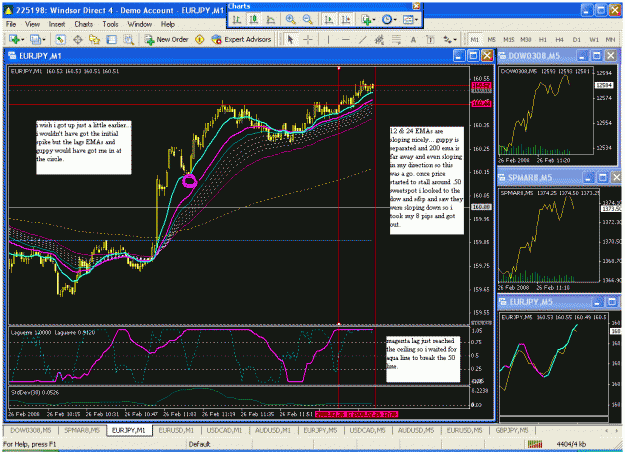
Task: Open the Charts menu
Action: 84,24
